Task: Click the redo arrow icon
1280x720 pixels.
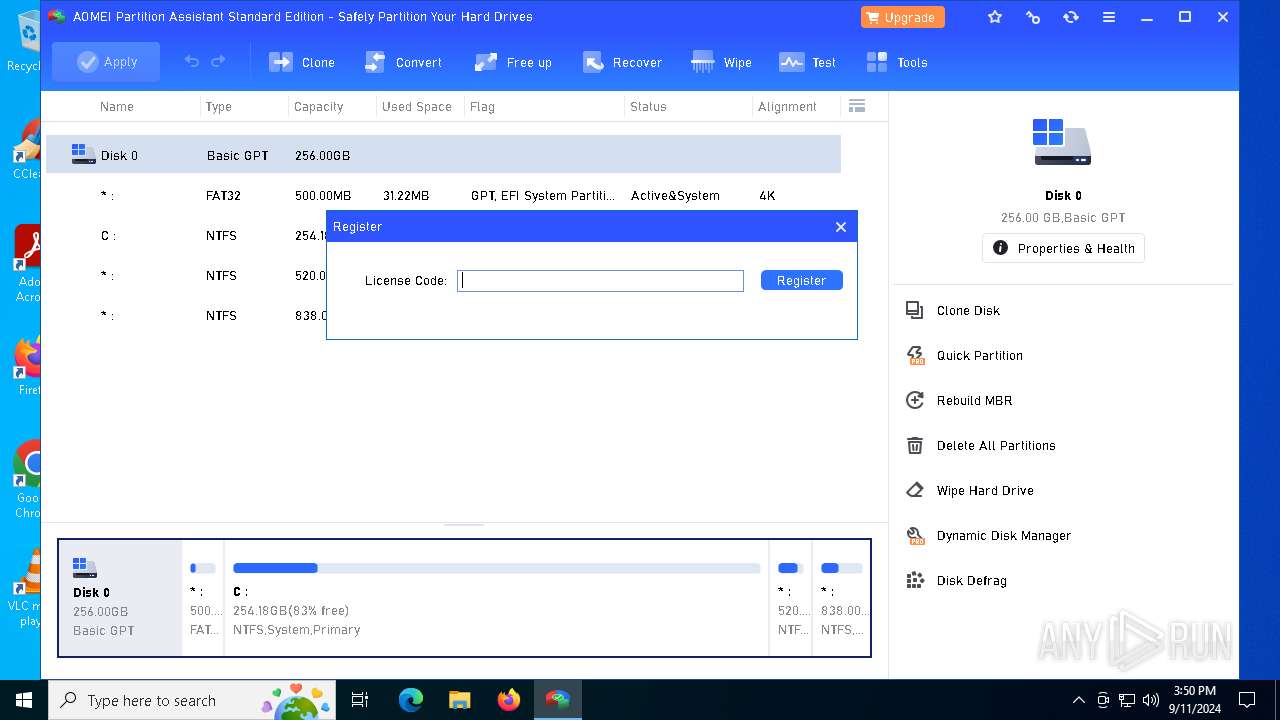Action: pyautogui.click(x=218, y=62)
